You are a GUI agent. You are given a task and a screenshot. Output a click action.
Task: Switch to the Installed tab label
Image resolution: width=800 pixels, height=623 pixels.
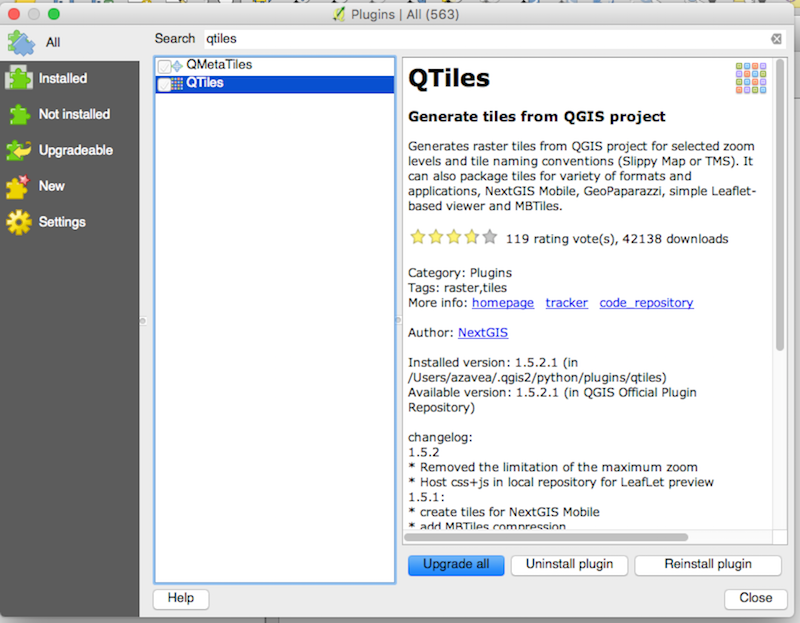click(63, 78)
